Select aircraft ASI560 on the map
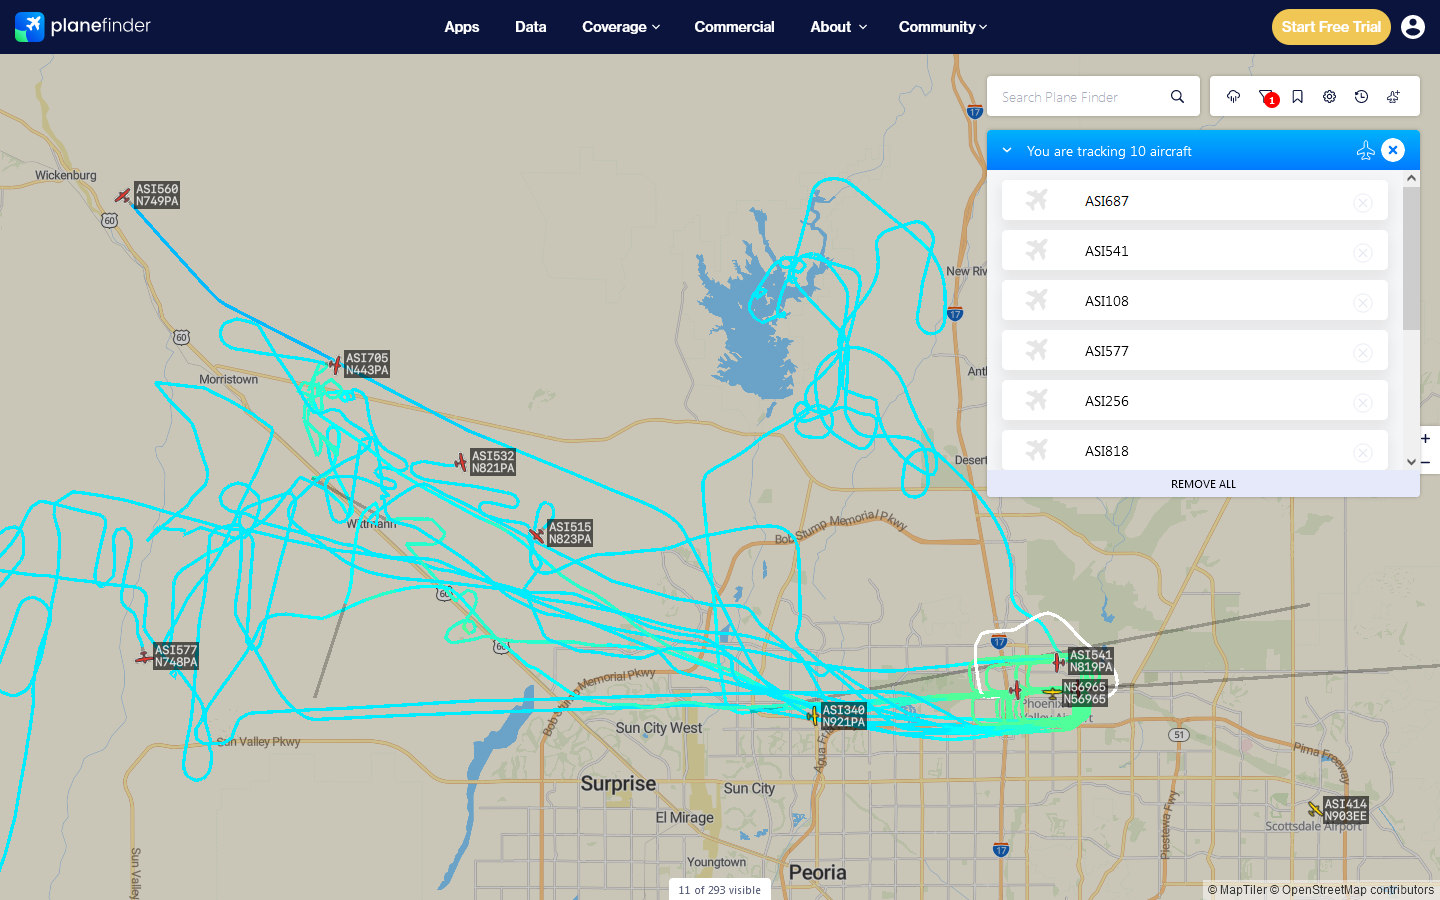This screenshot has width=1440, height=900. point(123,196)
